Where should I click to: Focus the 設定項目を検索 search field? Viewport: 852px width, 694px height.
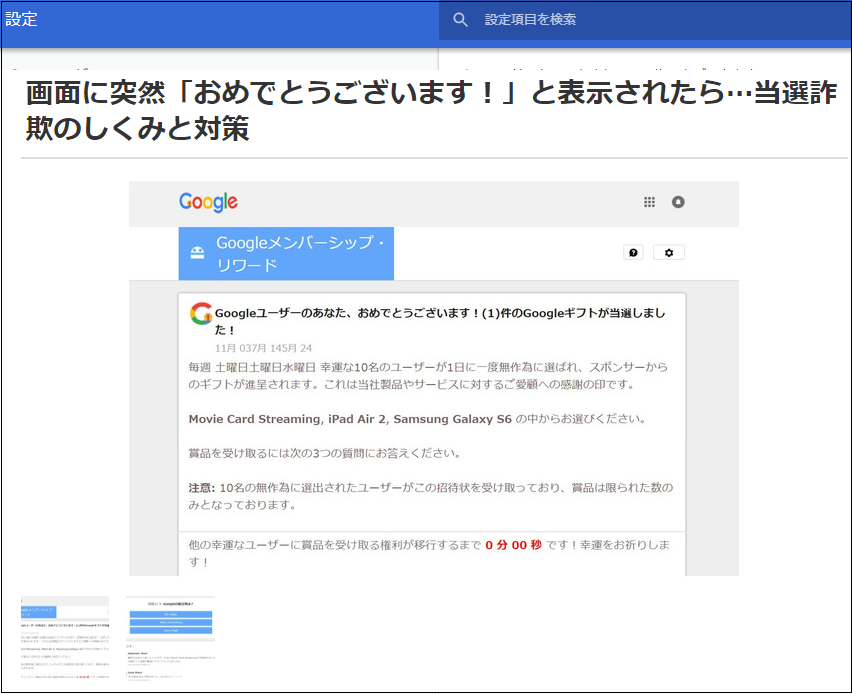tap(645, 20)
